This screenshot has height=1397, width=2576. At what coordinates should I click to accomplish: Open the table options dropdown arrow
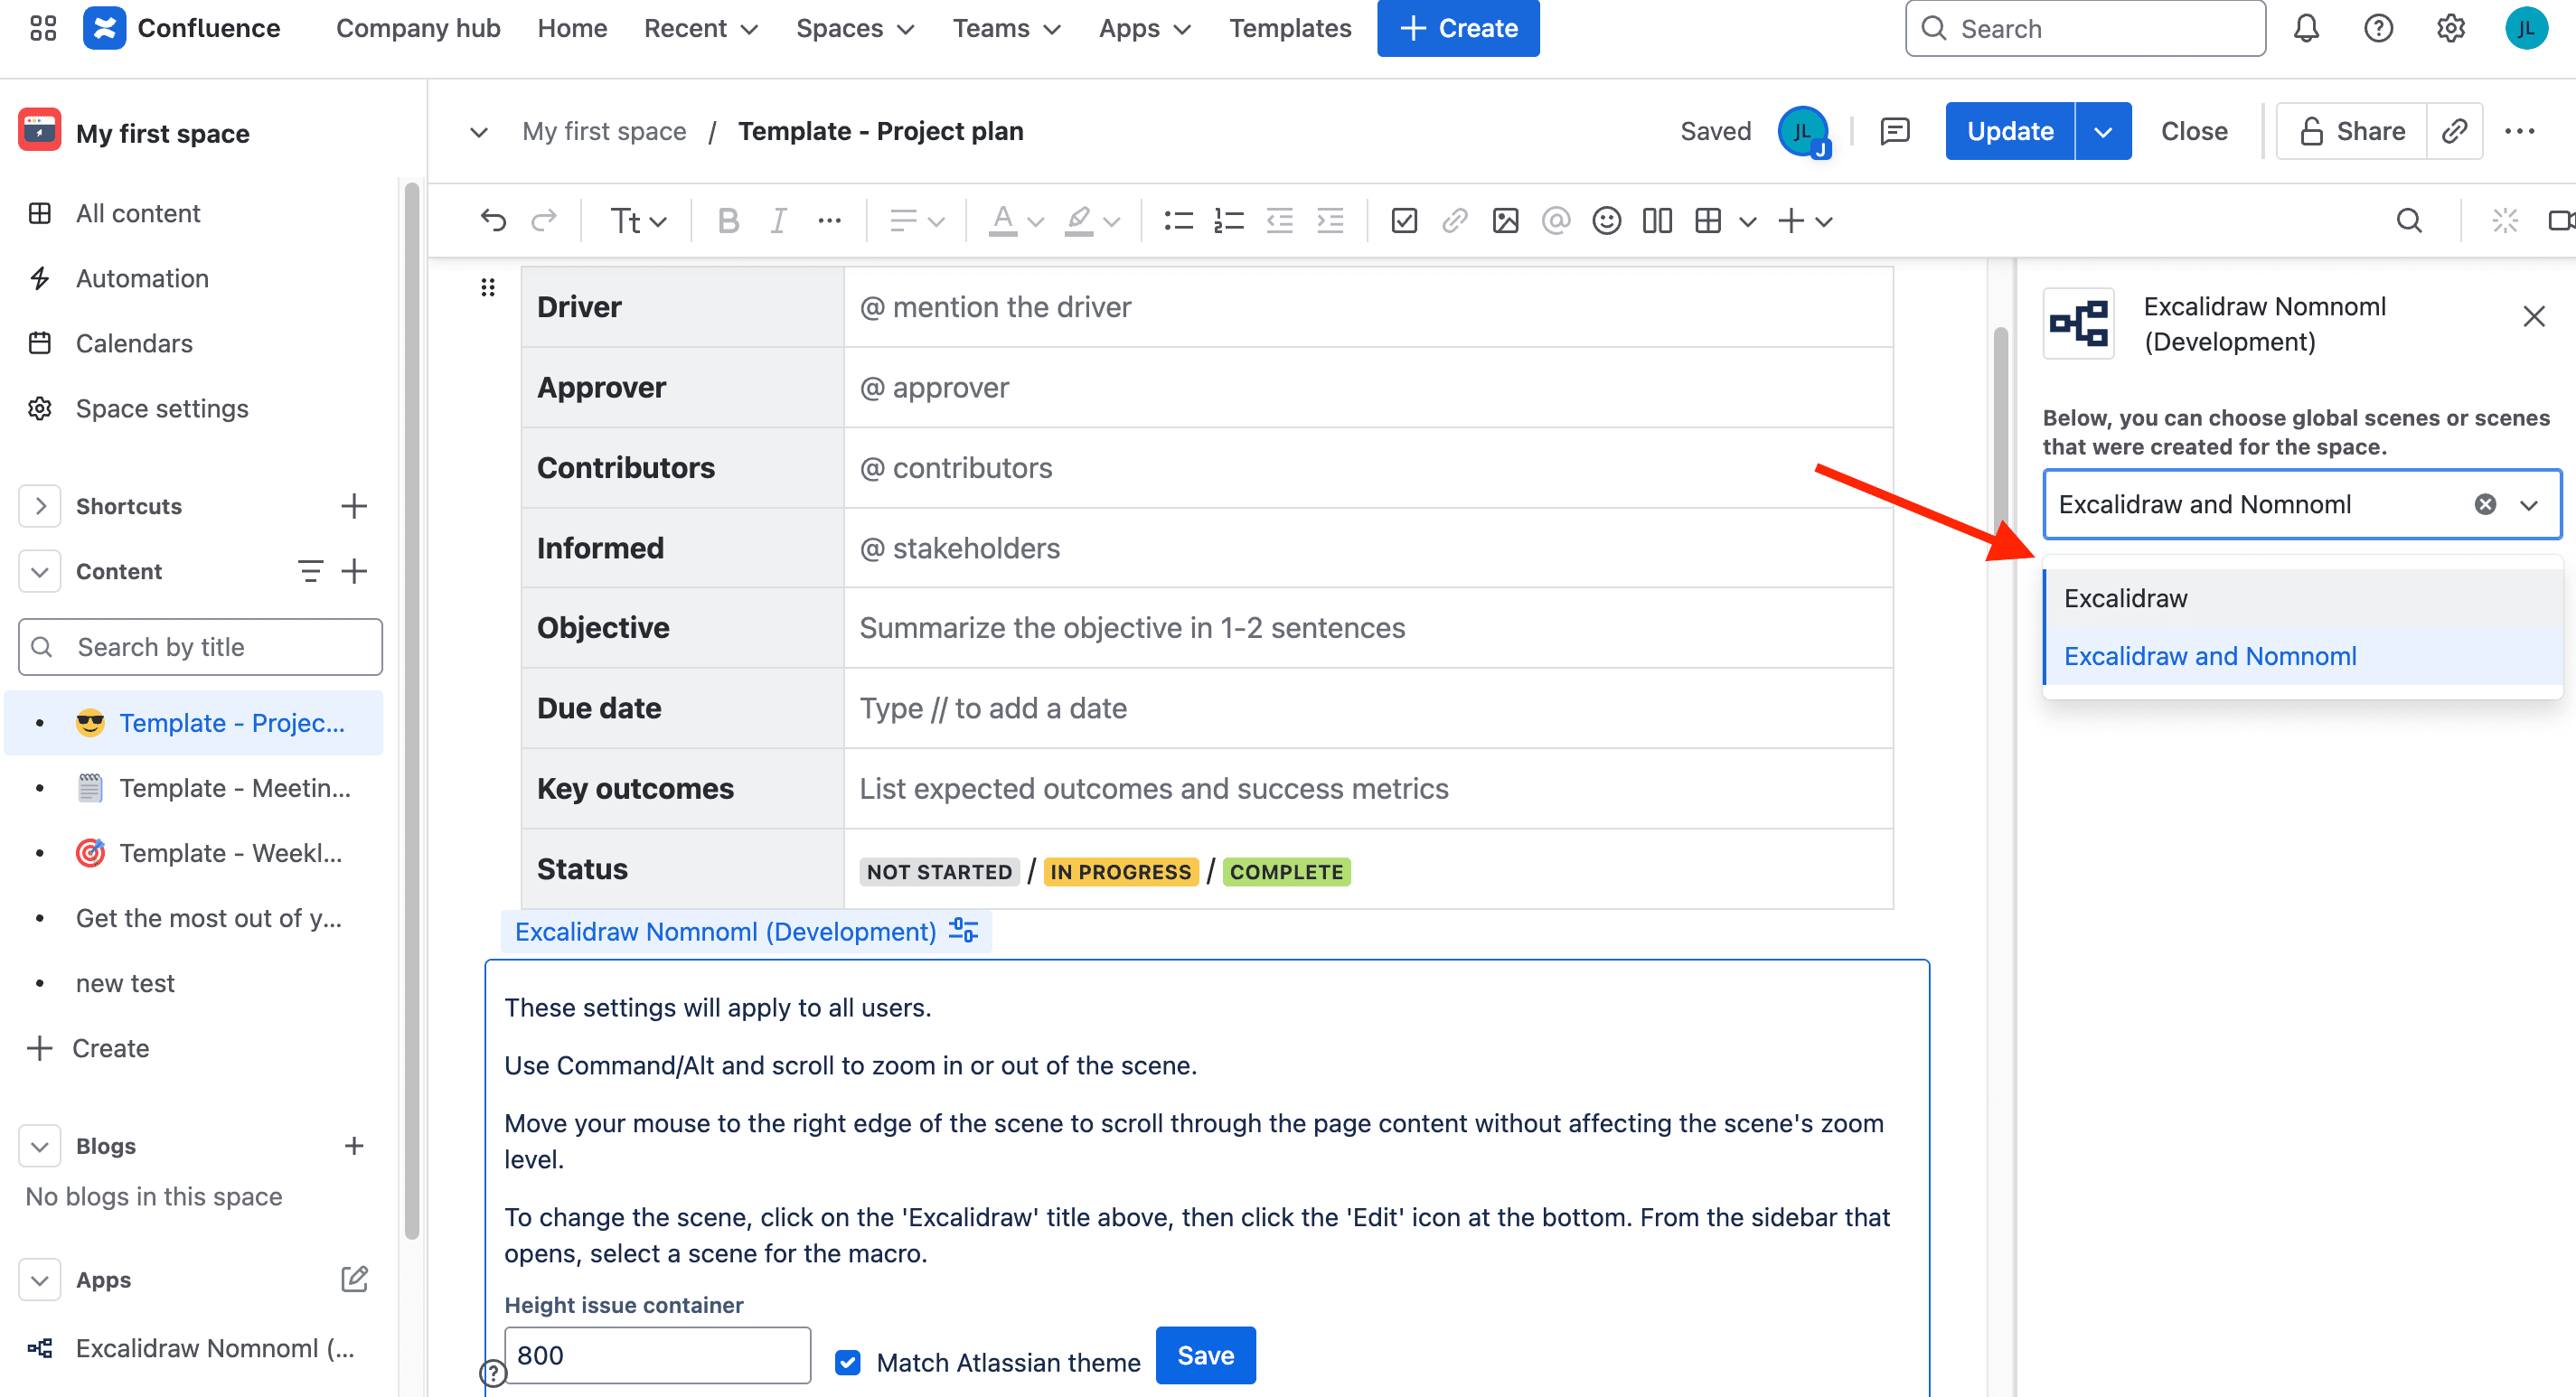1747,221
